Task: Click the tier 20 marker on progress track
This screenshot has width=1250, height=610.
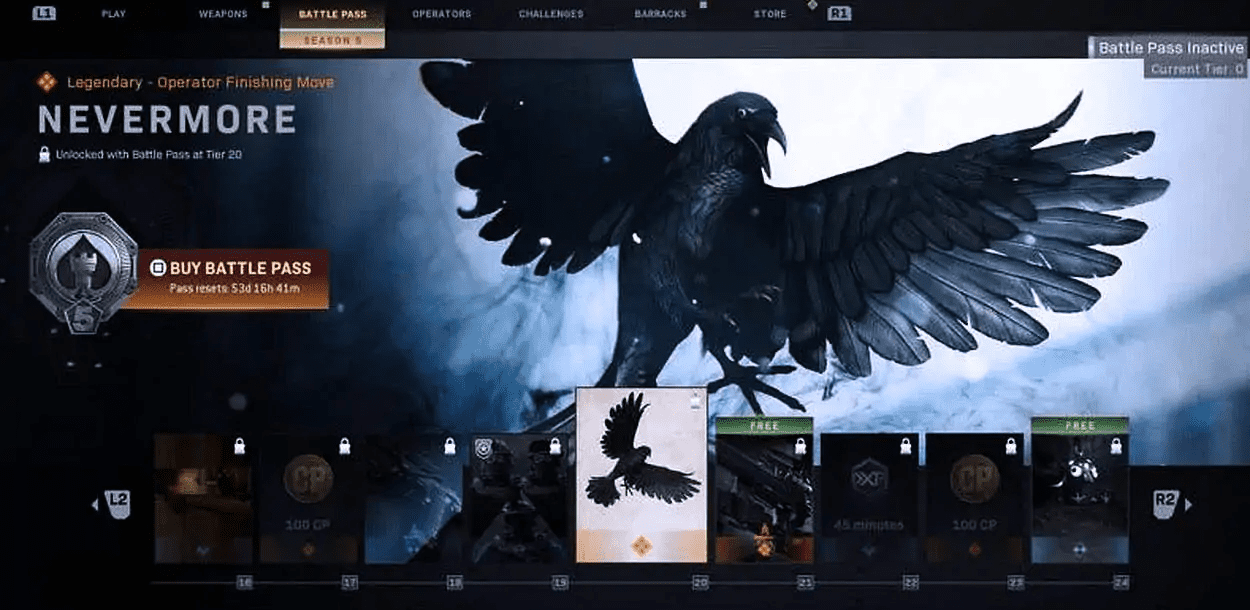Action: pyautogui.click(x=700, y=582)
